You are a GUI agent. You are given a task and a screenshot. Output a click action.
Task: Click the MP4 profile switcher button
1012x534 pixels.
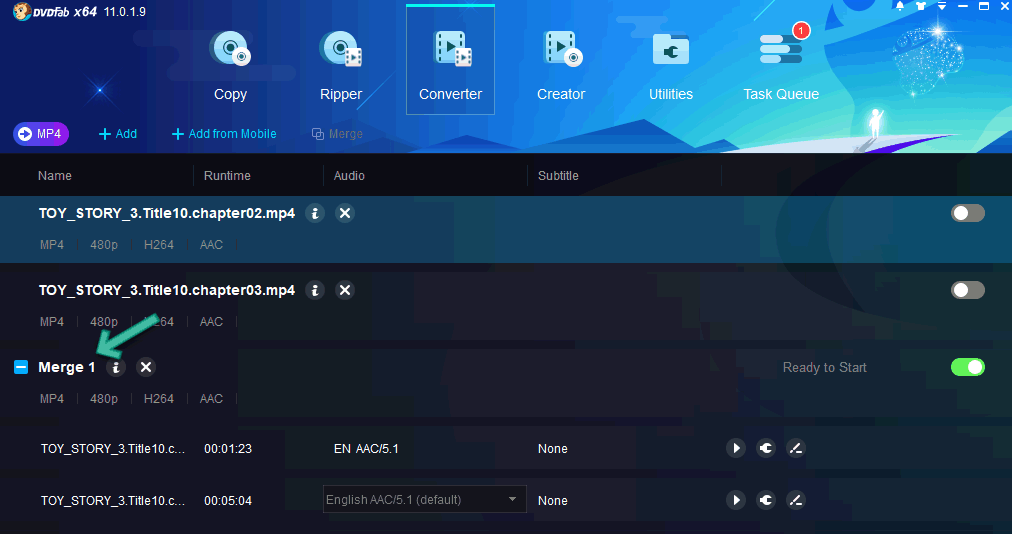(41, 134)
